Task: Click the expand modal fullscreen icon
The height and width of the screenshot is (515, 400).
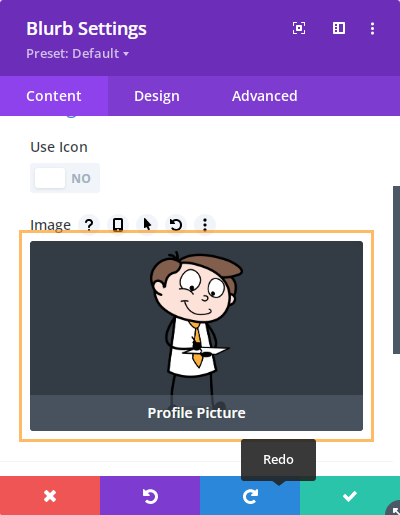Action: click(x=299, y=28)
